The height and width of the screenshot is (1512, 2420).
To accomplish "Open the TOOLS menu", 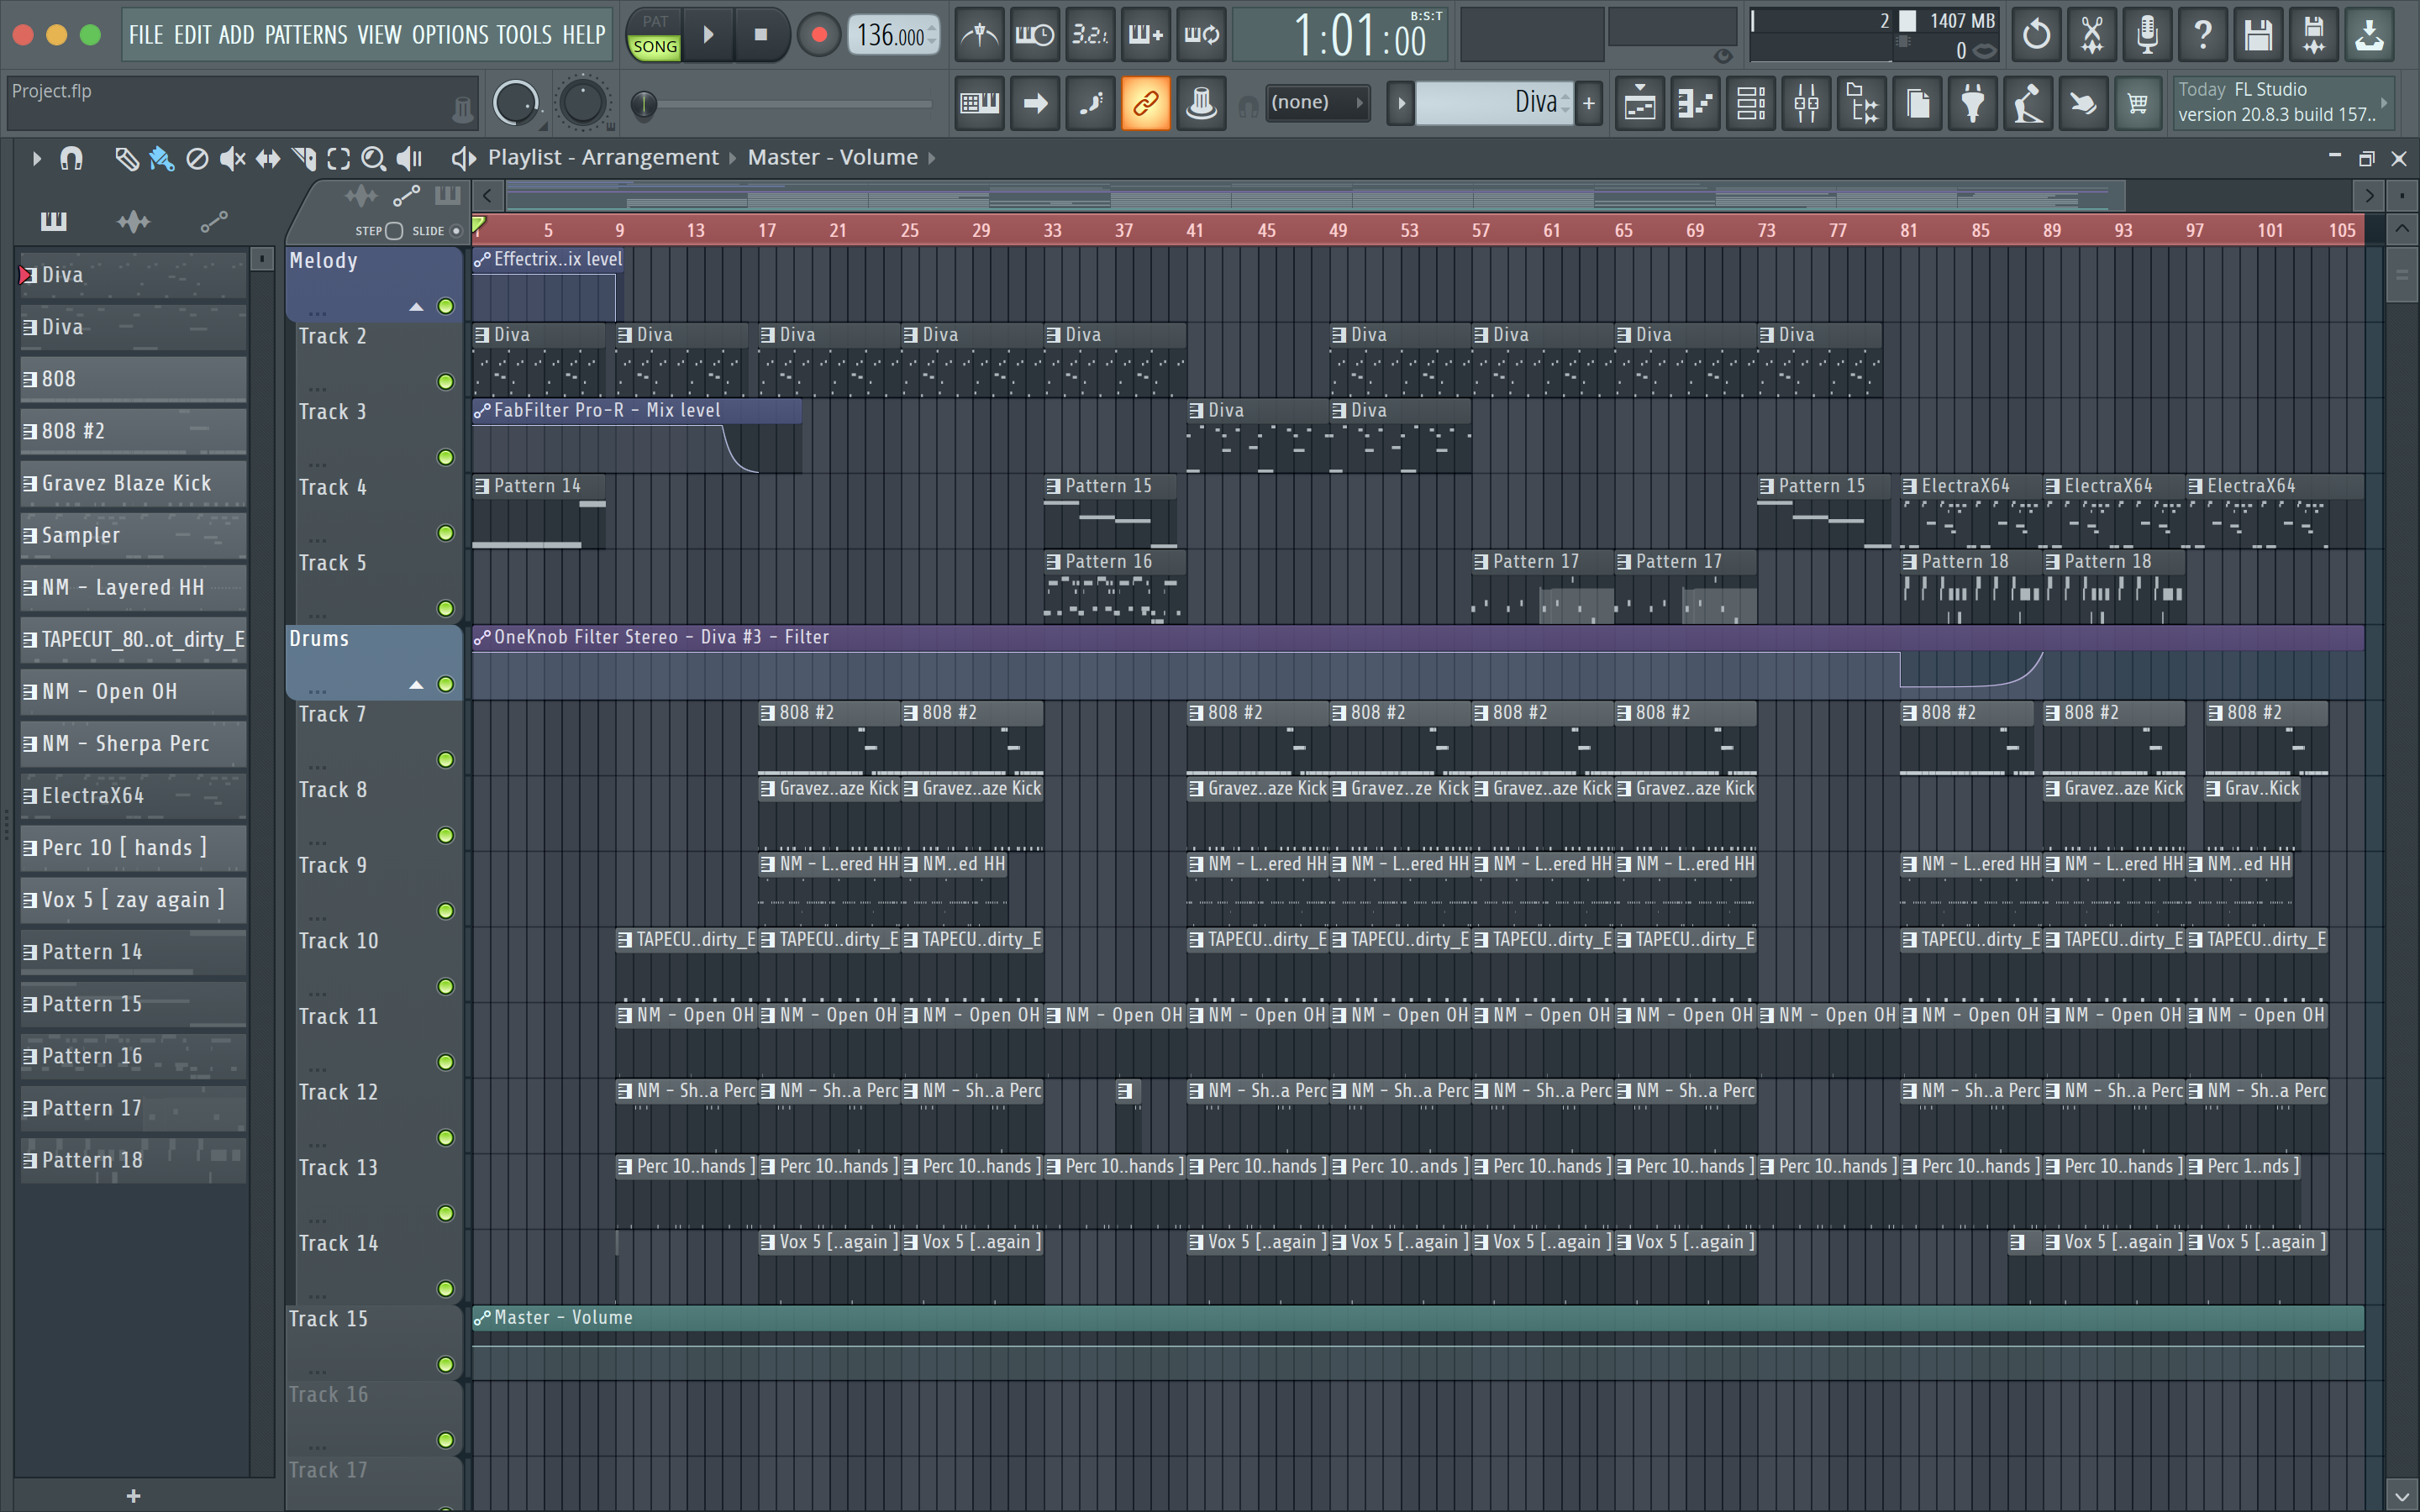I will [524, 35].
